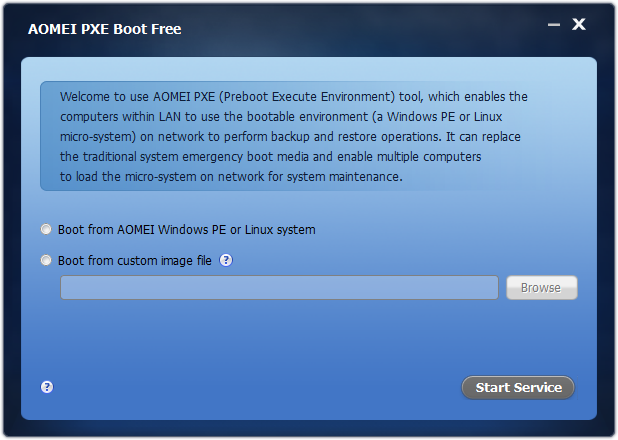The image size is (618, 440).
Task: Click the "Boot from custom image file" label text
Action: tap(135, 260)
